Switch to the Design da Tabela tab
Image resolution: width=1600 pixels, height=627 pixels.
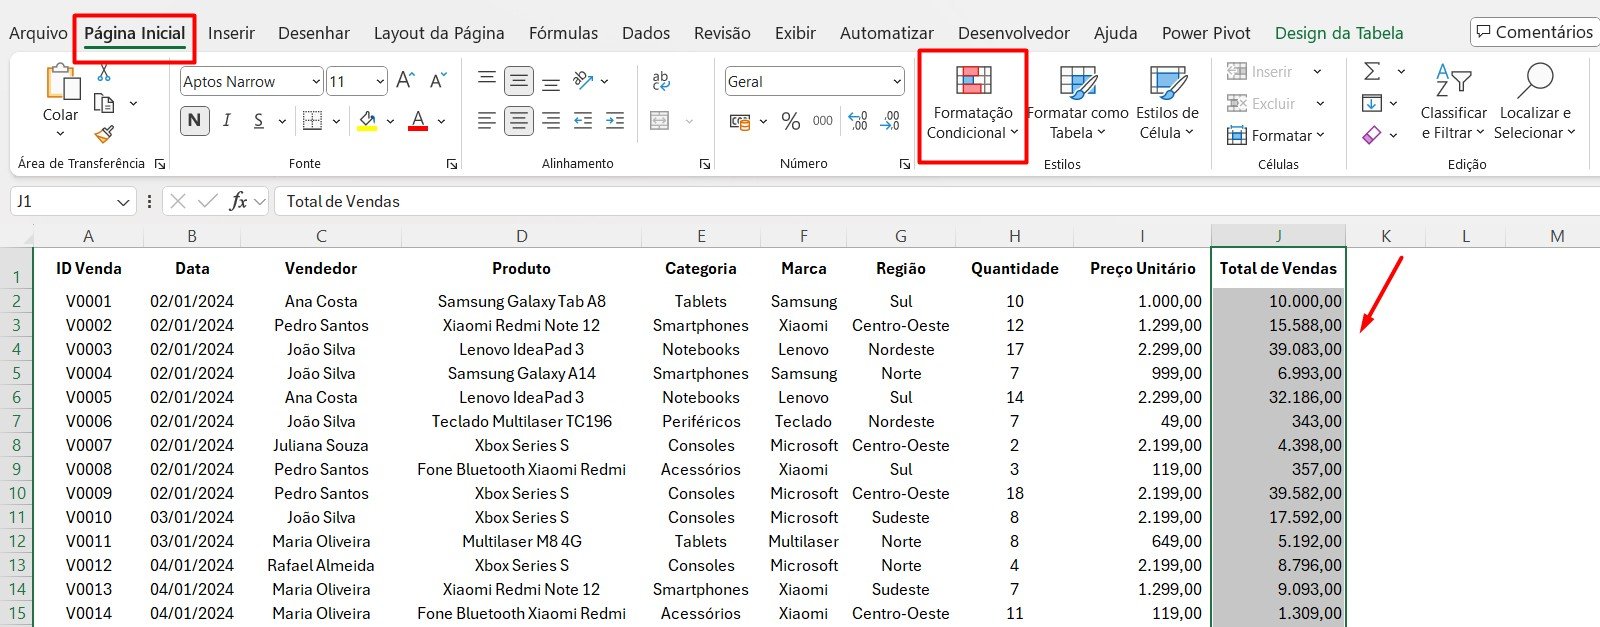point(1339,33)
